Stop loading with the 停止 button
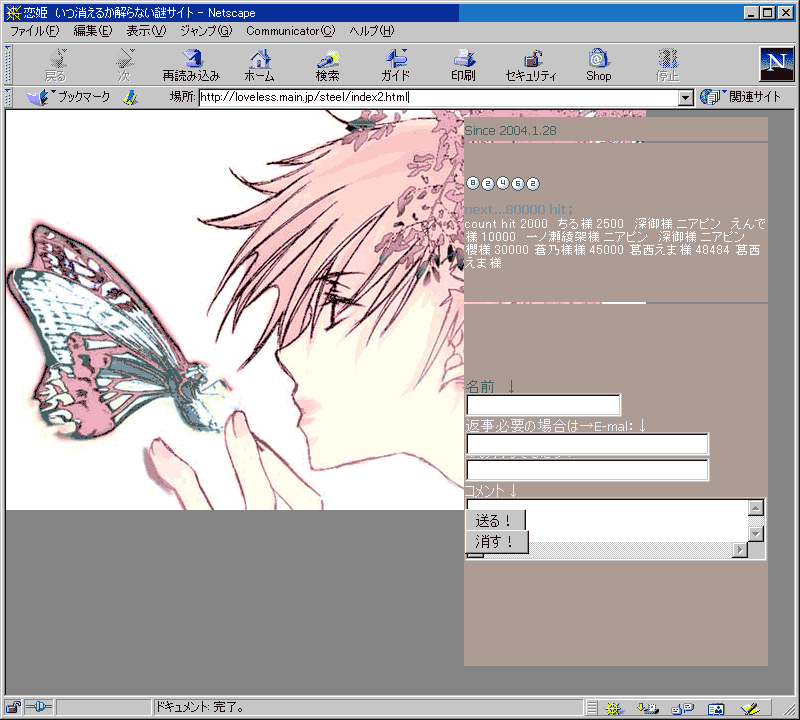 667,65
